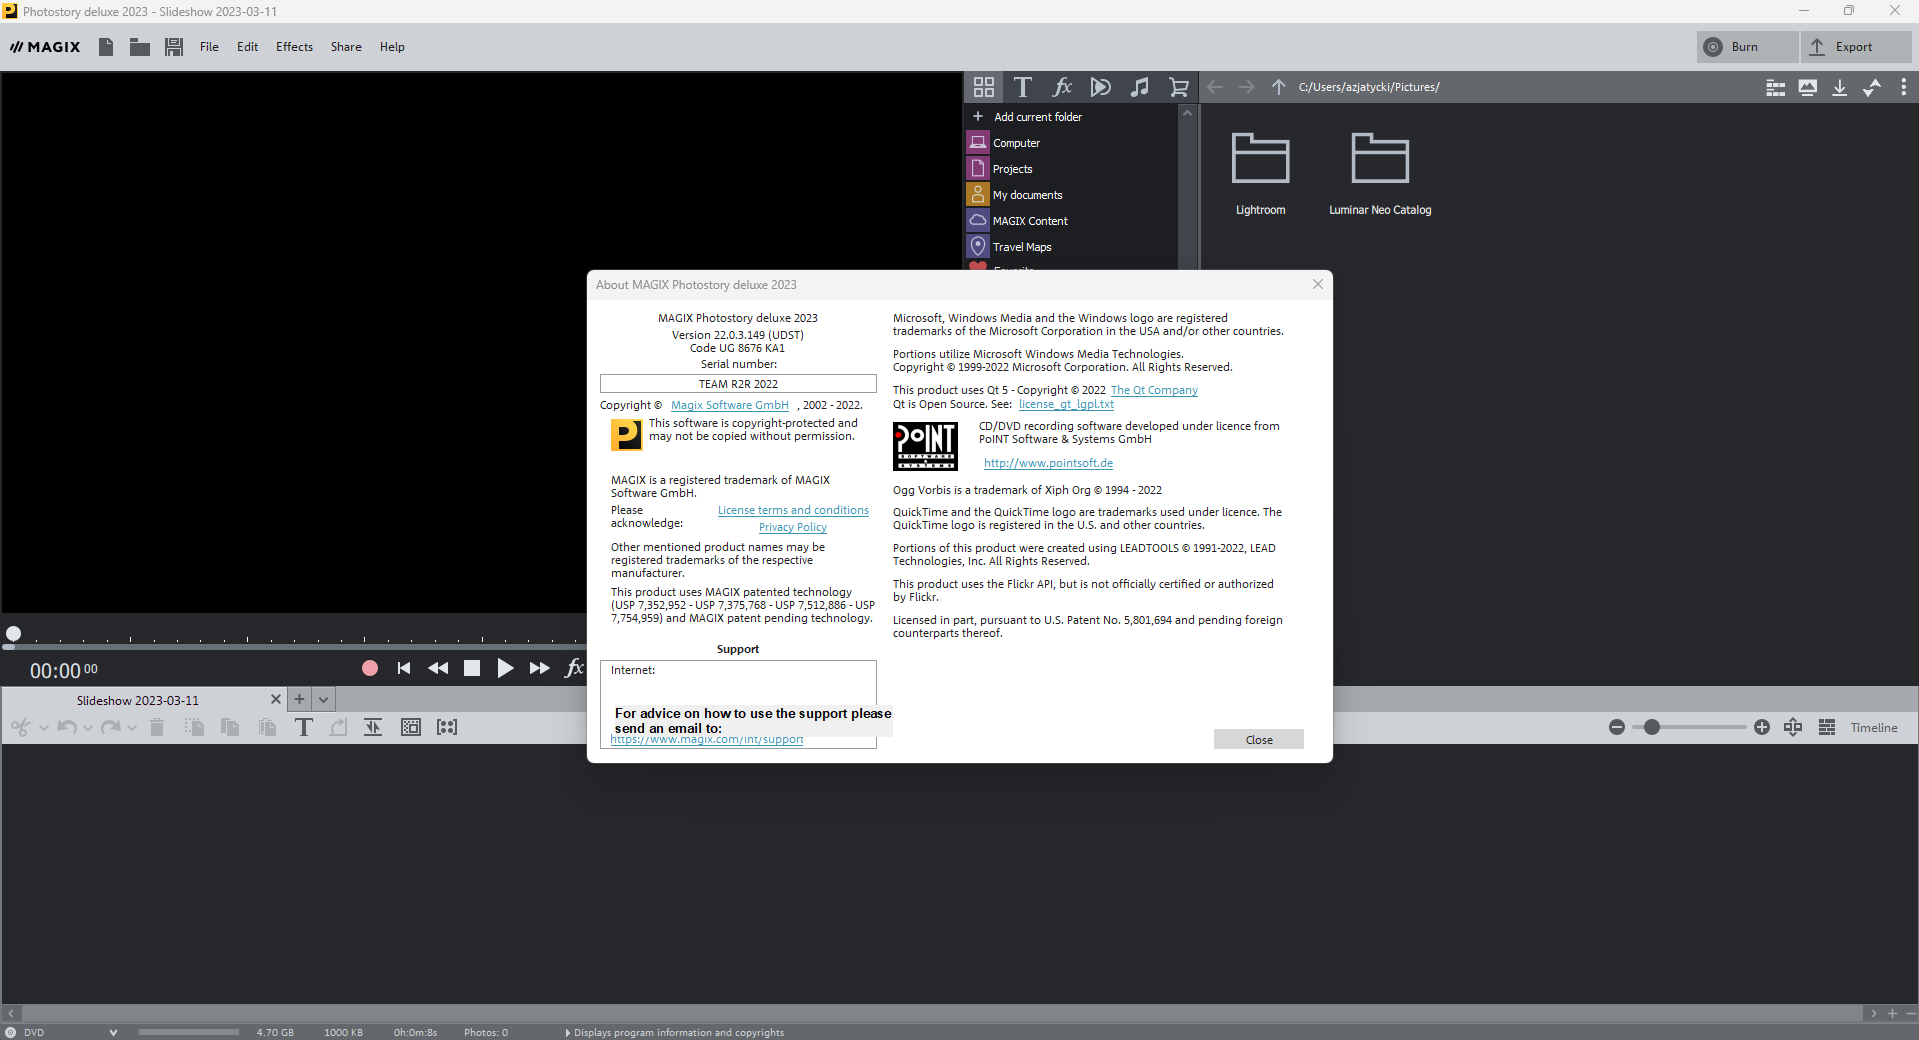Click the timeline bracketed dots grouping icon
The height and width of the screenshot is (1040, 1919).
[447, 727]
